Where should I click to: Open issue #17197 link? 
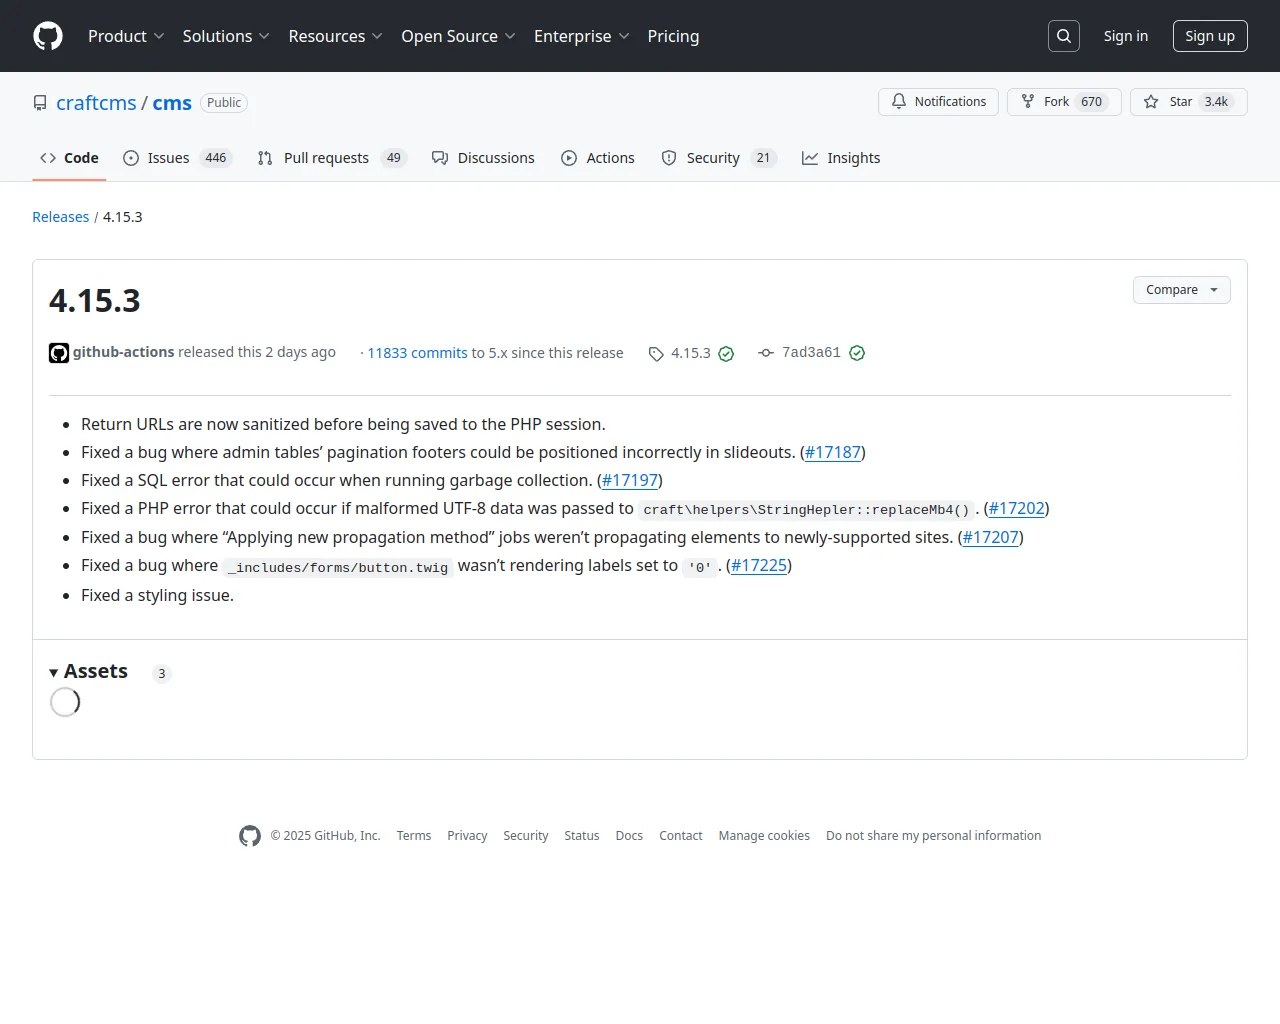(630, 480)
